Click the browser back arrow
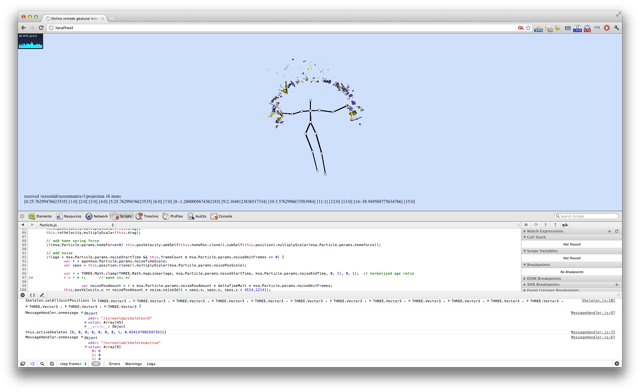The image size is (640, 392). click(23, 28)
